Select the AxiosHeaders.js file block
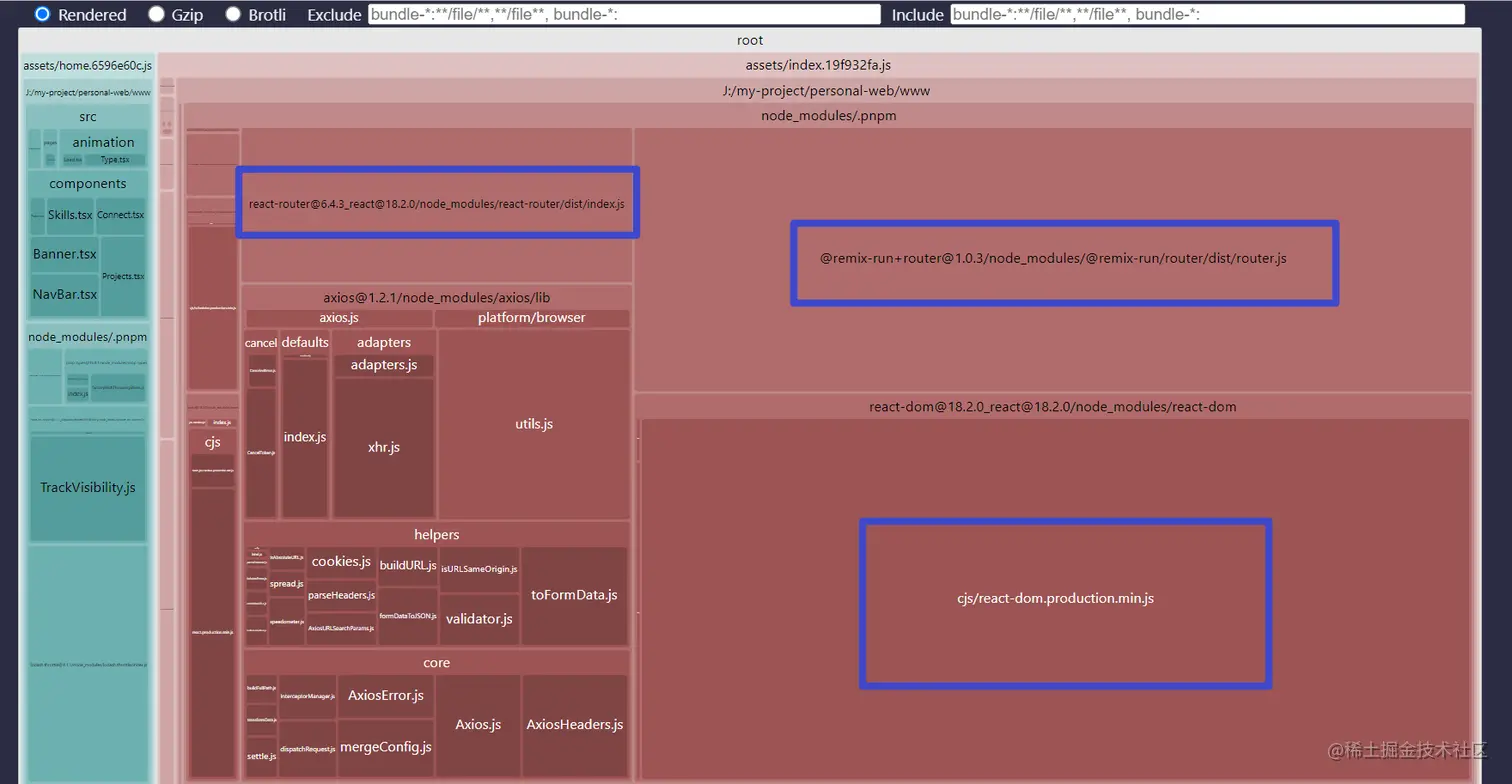 tap(575, 725)
